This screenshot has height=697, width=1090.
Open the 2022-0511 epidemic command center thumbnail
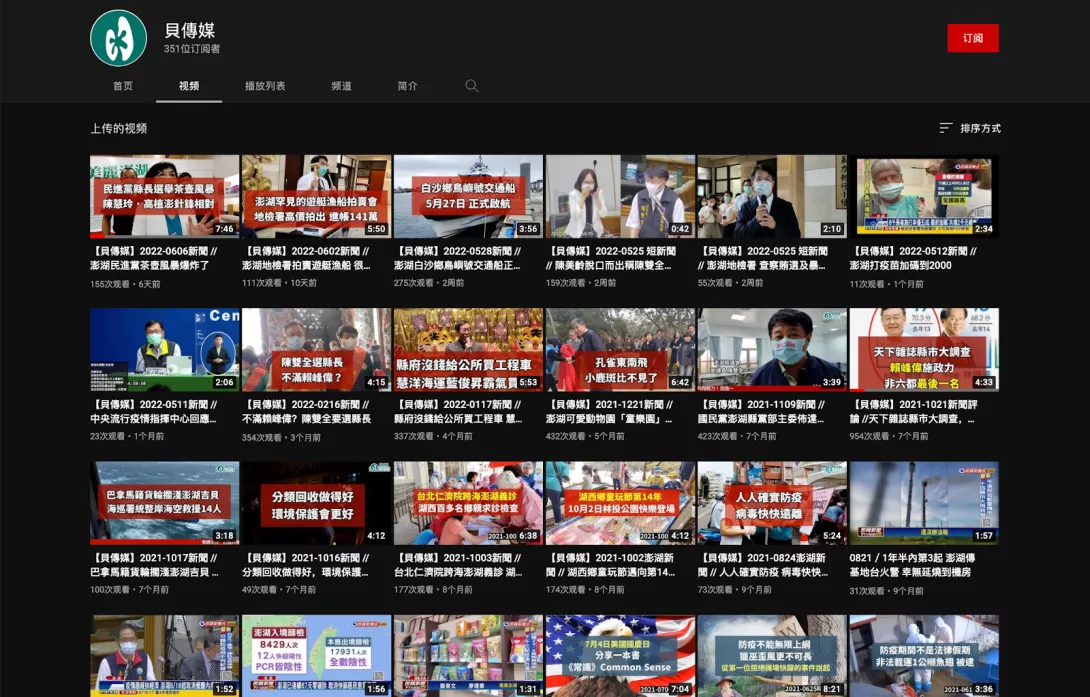(x=164, y=349)
